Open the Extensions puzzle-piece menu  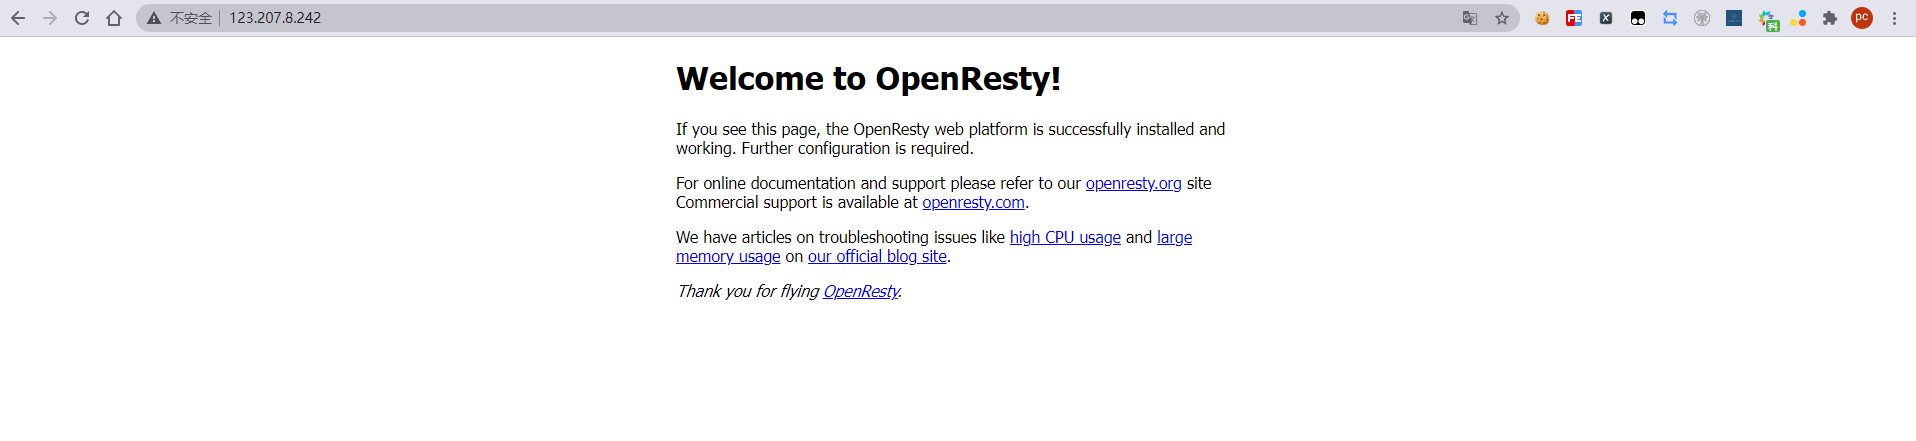click(x=1830, y=18)
